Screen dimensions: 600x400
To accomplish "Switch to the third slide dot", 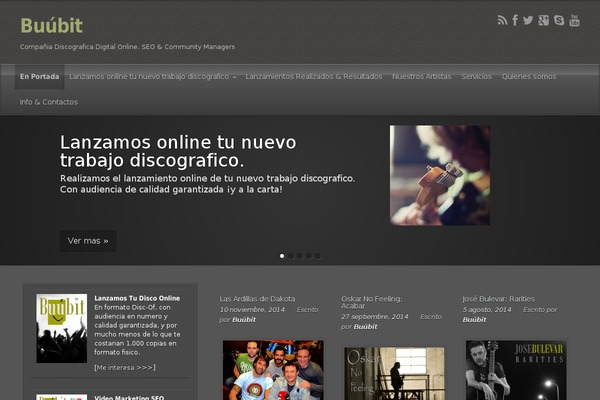I will (300, 256).
